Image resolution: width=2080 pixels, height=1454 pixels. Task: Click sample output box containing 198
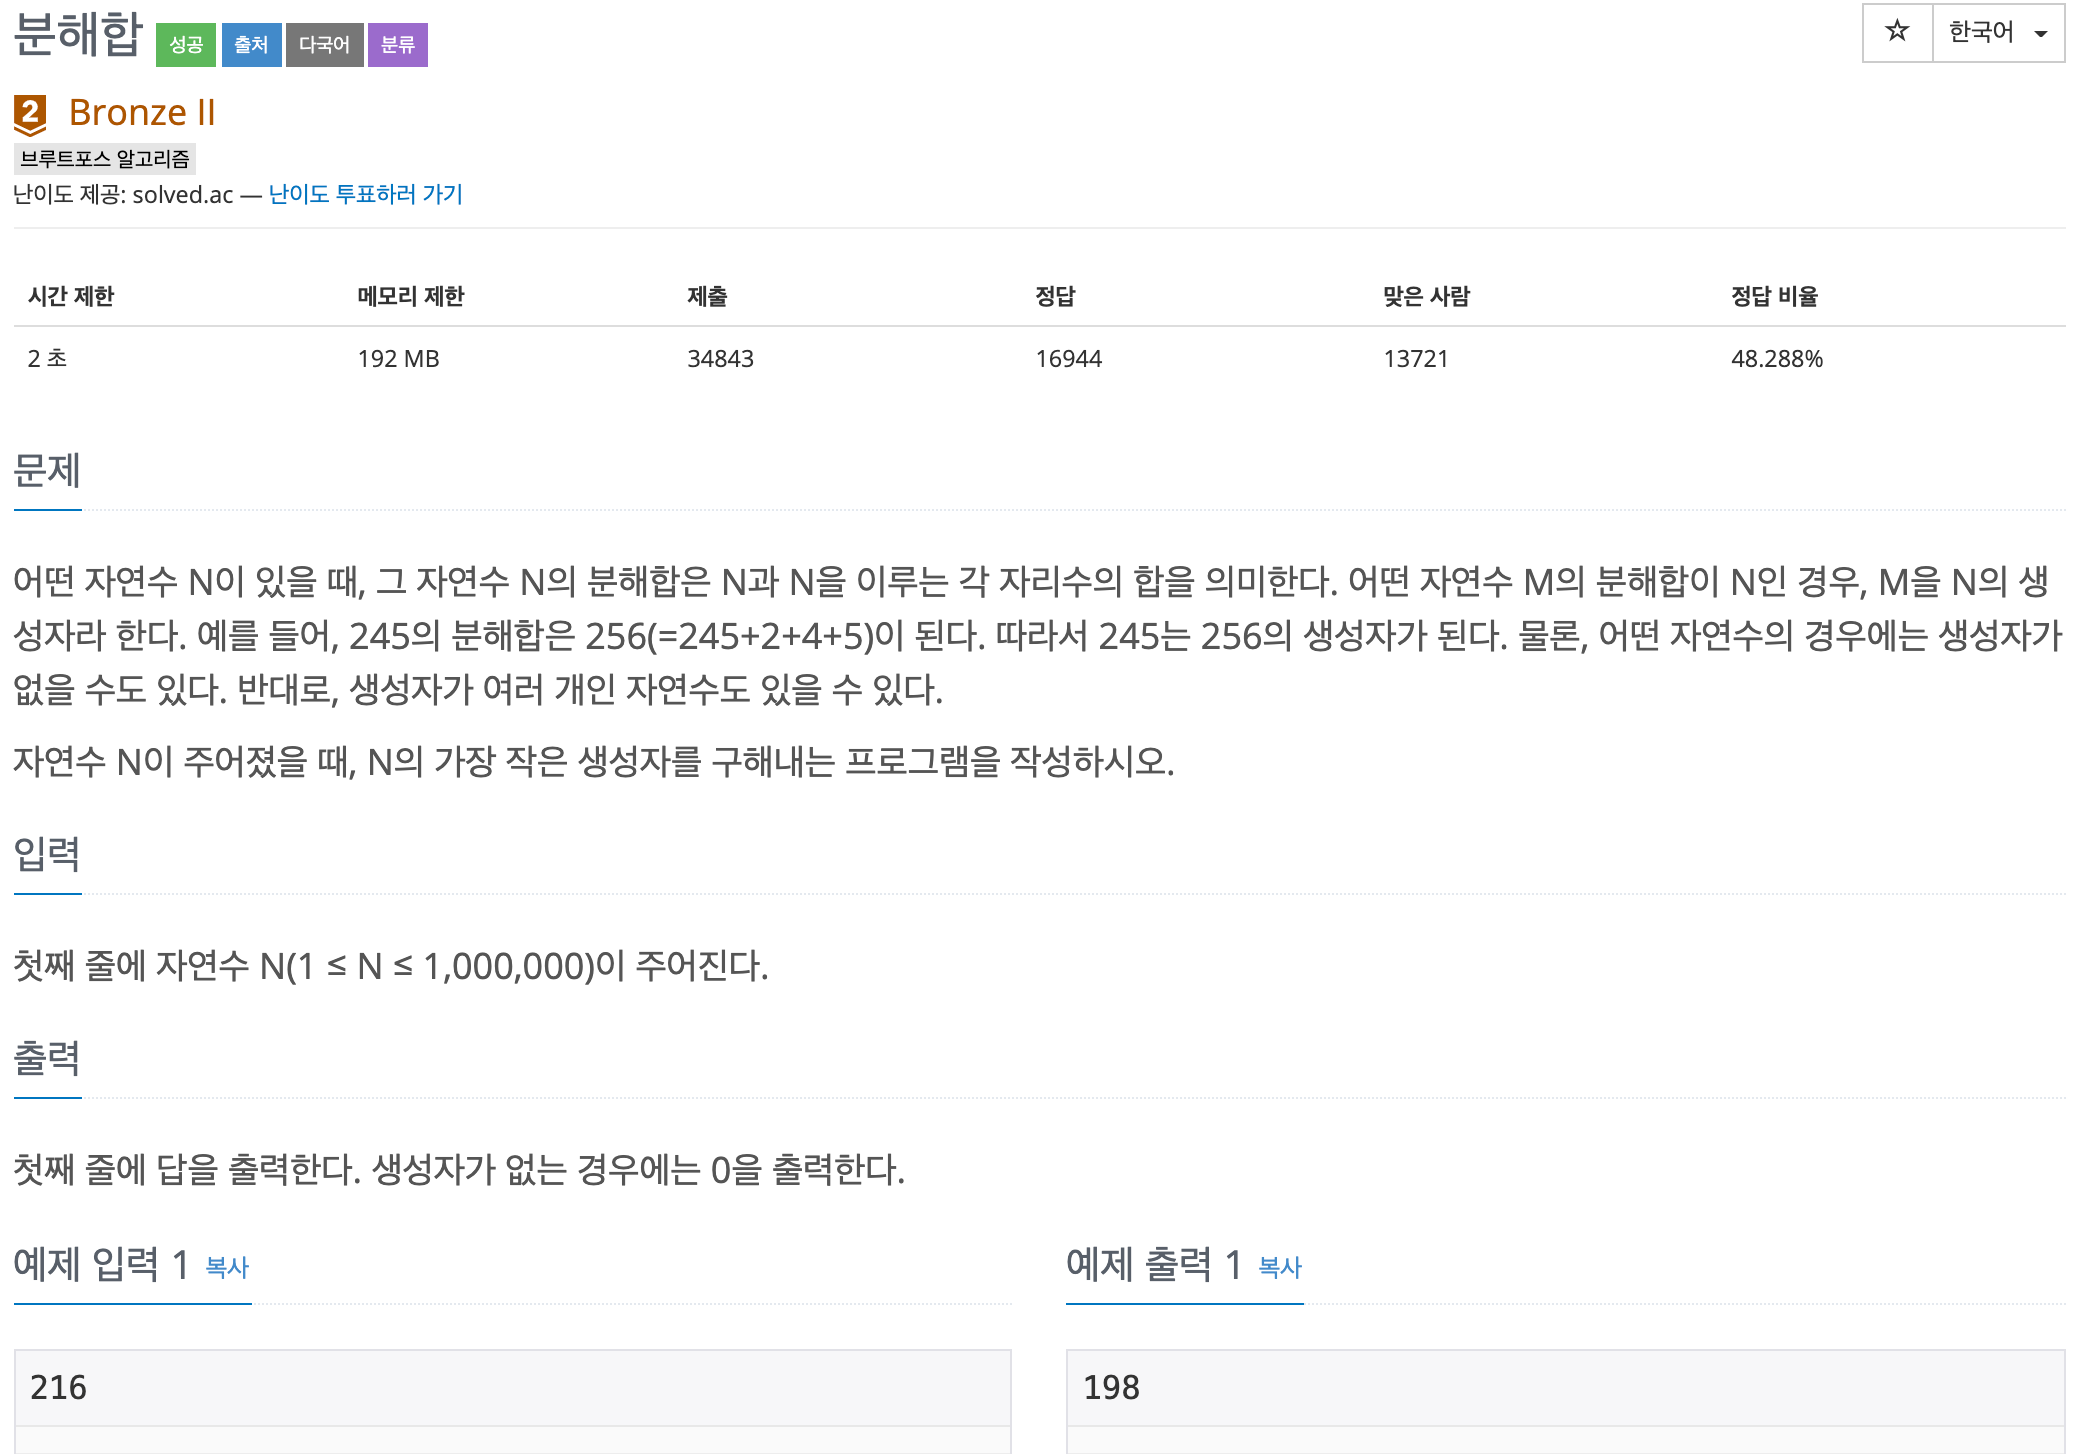(1564, 1387)
